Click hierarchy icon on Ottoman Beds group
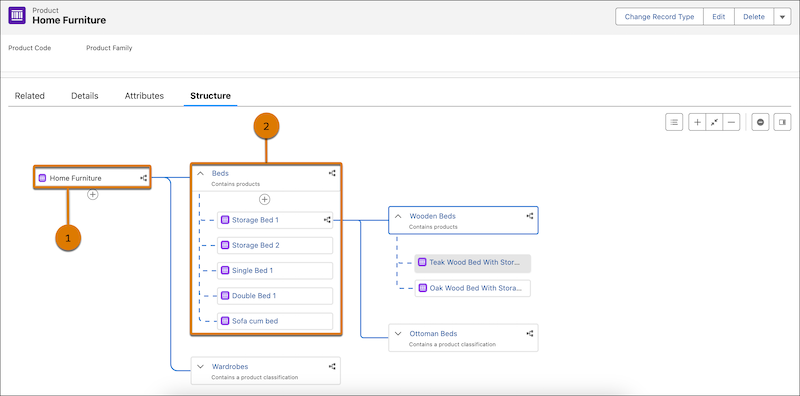The width and height of the screenshot is (800, 396). click(x=530, y=333)
